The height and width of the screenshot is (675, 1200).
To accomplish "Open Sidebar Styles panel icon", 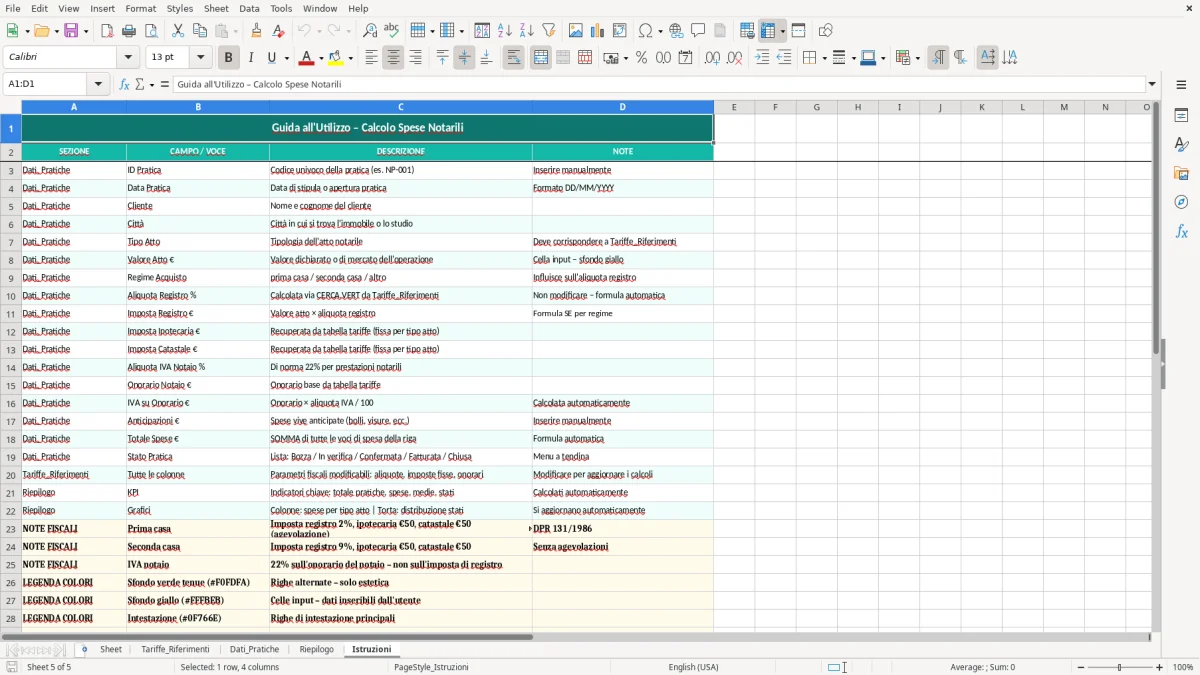I will [x=1181, y=145].
